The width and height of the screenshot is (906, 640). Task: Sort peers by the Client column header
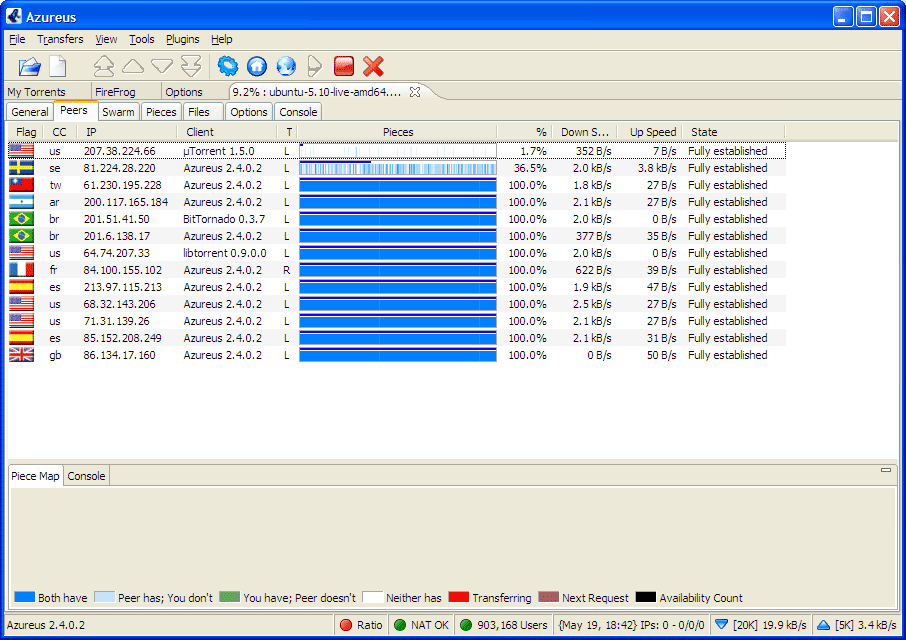226,132
